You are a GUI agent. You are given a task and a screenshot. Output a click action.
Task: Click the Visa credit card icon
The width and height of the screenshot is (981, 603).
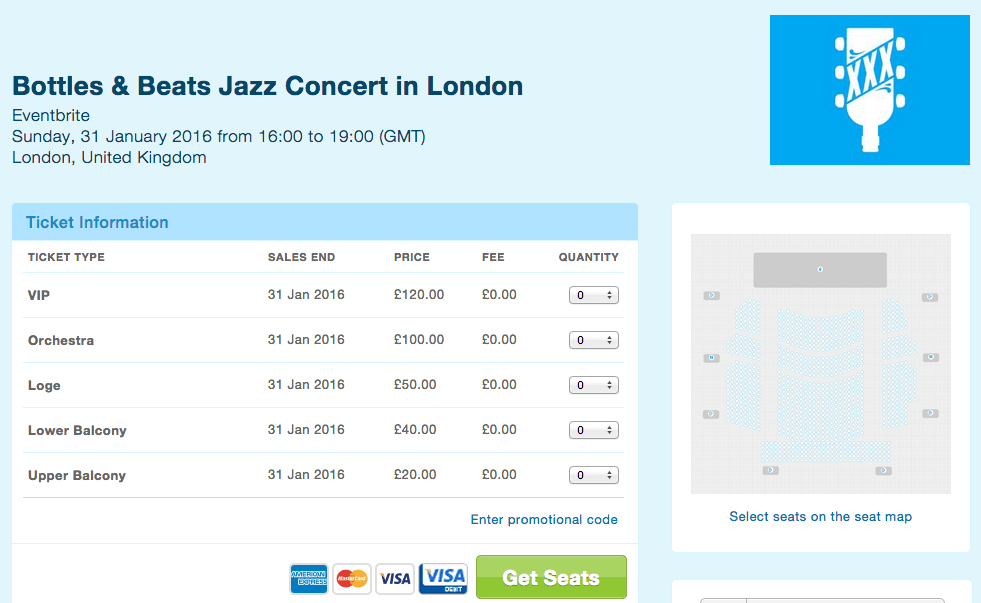395,579
